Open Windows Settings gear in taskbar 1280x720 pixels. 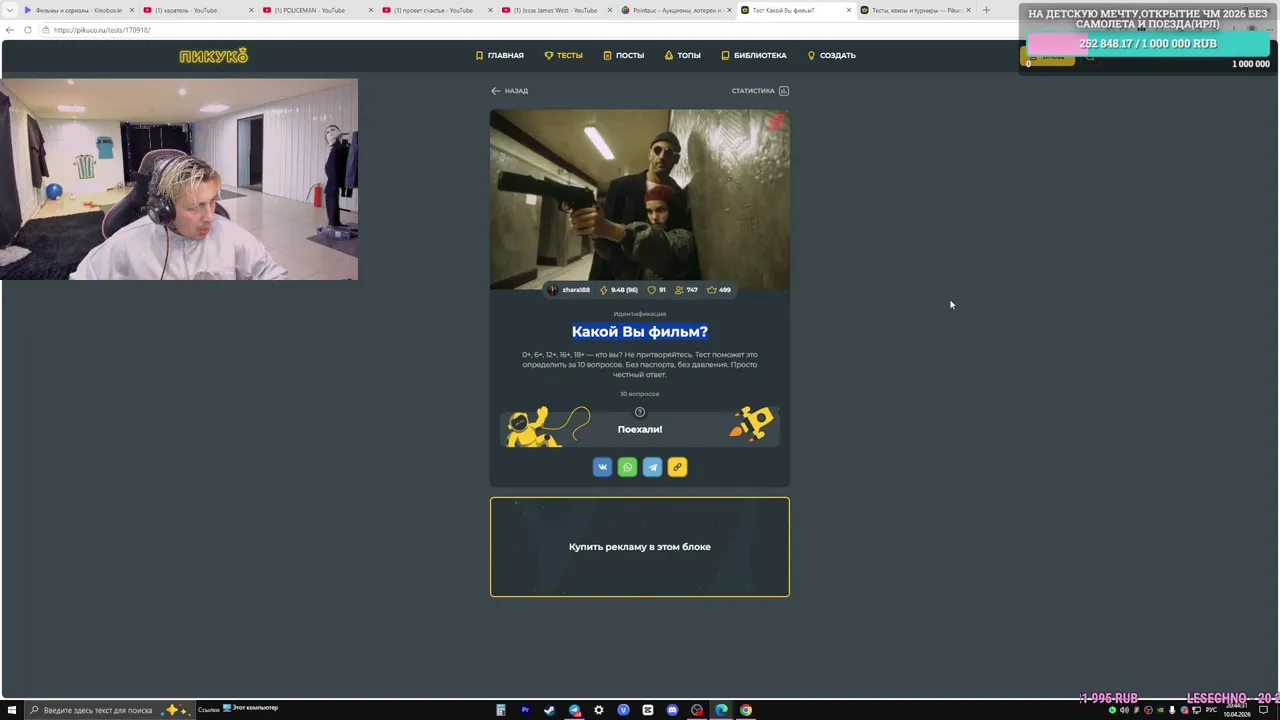599,710
